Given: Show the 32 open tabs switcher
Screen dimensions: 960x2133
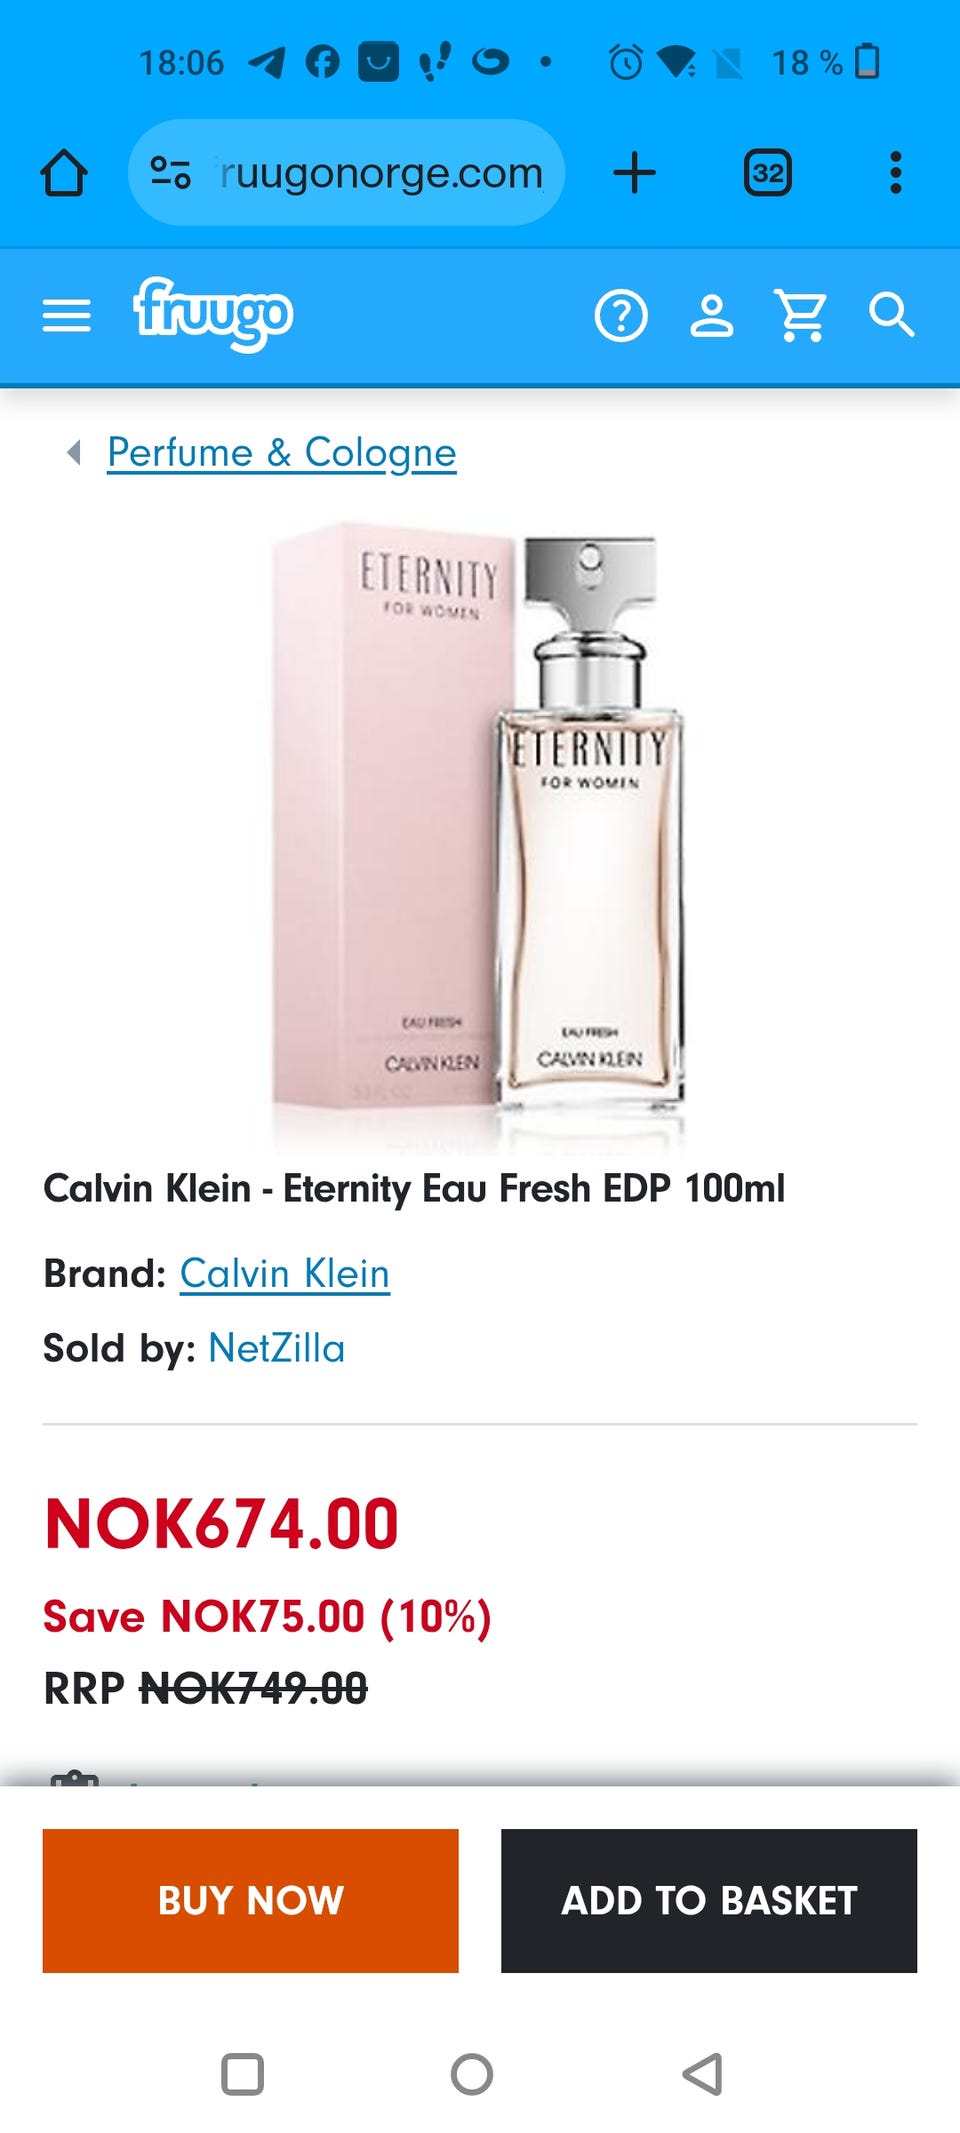Looking at the screenshot, I should coord(767,173).
